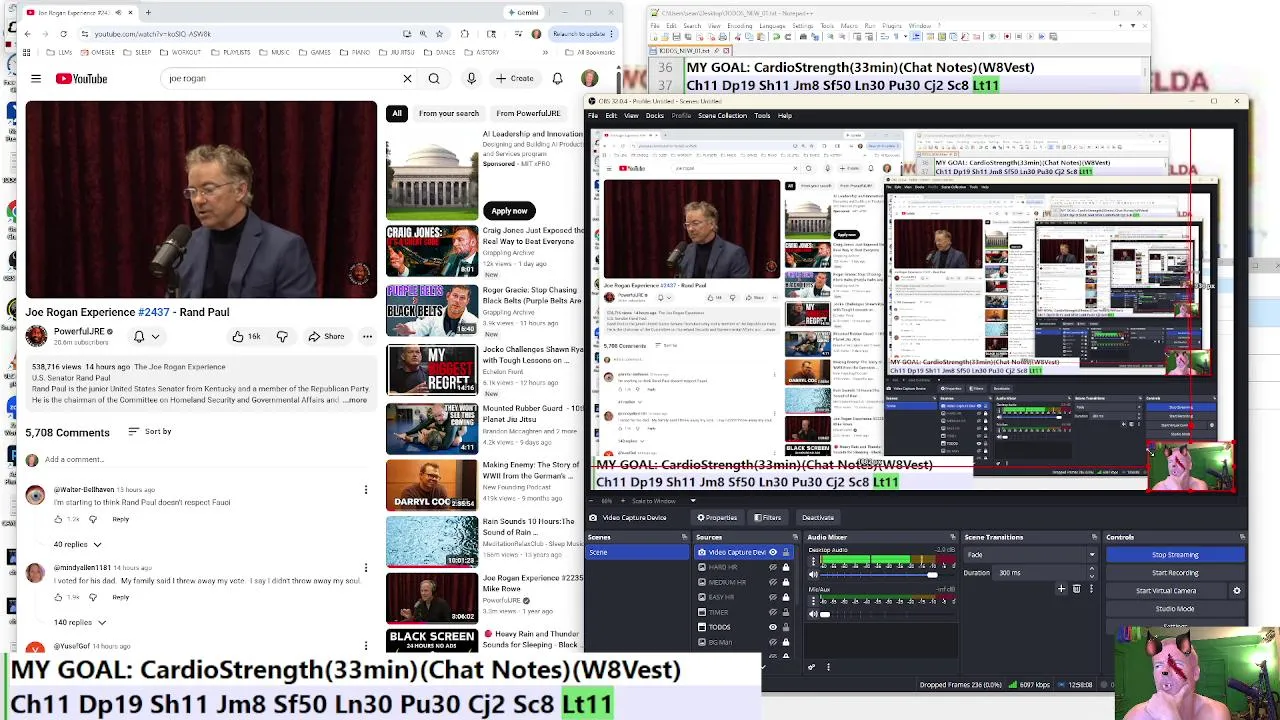
Task: Show the EASY HR source
Action: pos(772,597)
